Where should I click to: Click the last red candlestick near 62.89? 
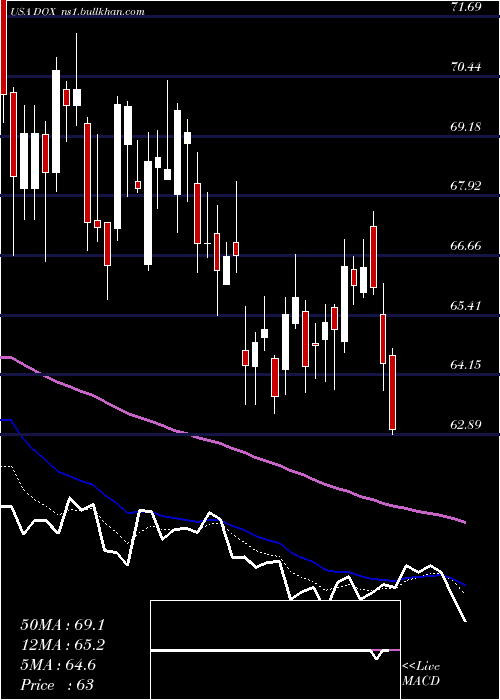[392, 392]
